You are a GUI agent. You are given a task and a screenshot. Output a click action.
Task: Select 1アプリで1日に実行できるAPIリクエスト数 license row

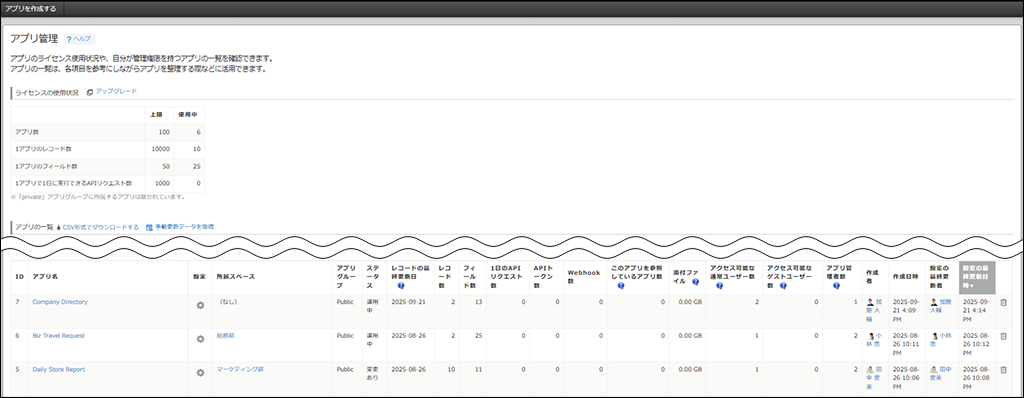[x=108, y=184]
